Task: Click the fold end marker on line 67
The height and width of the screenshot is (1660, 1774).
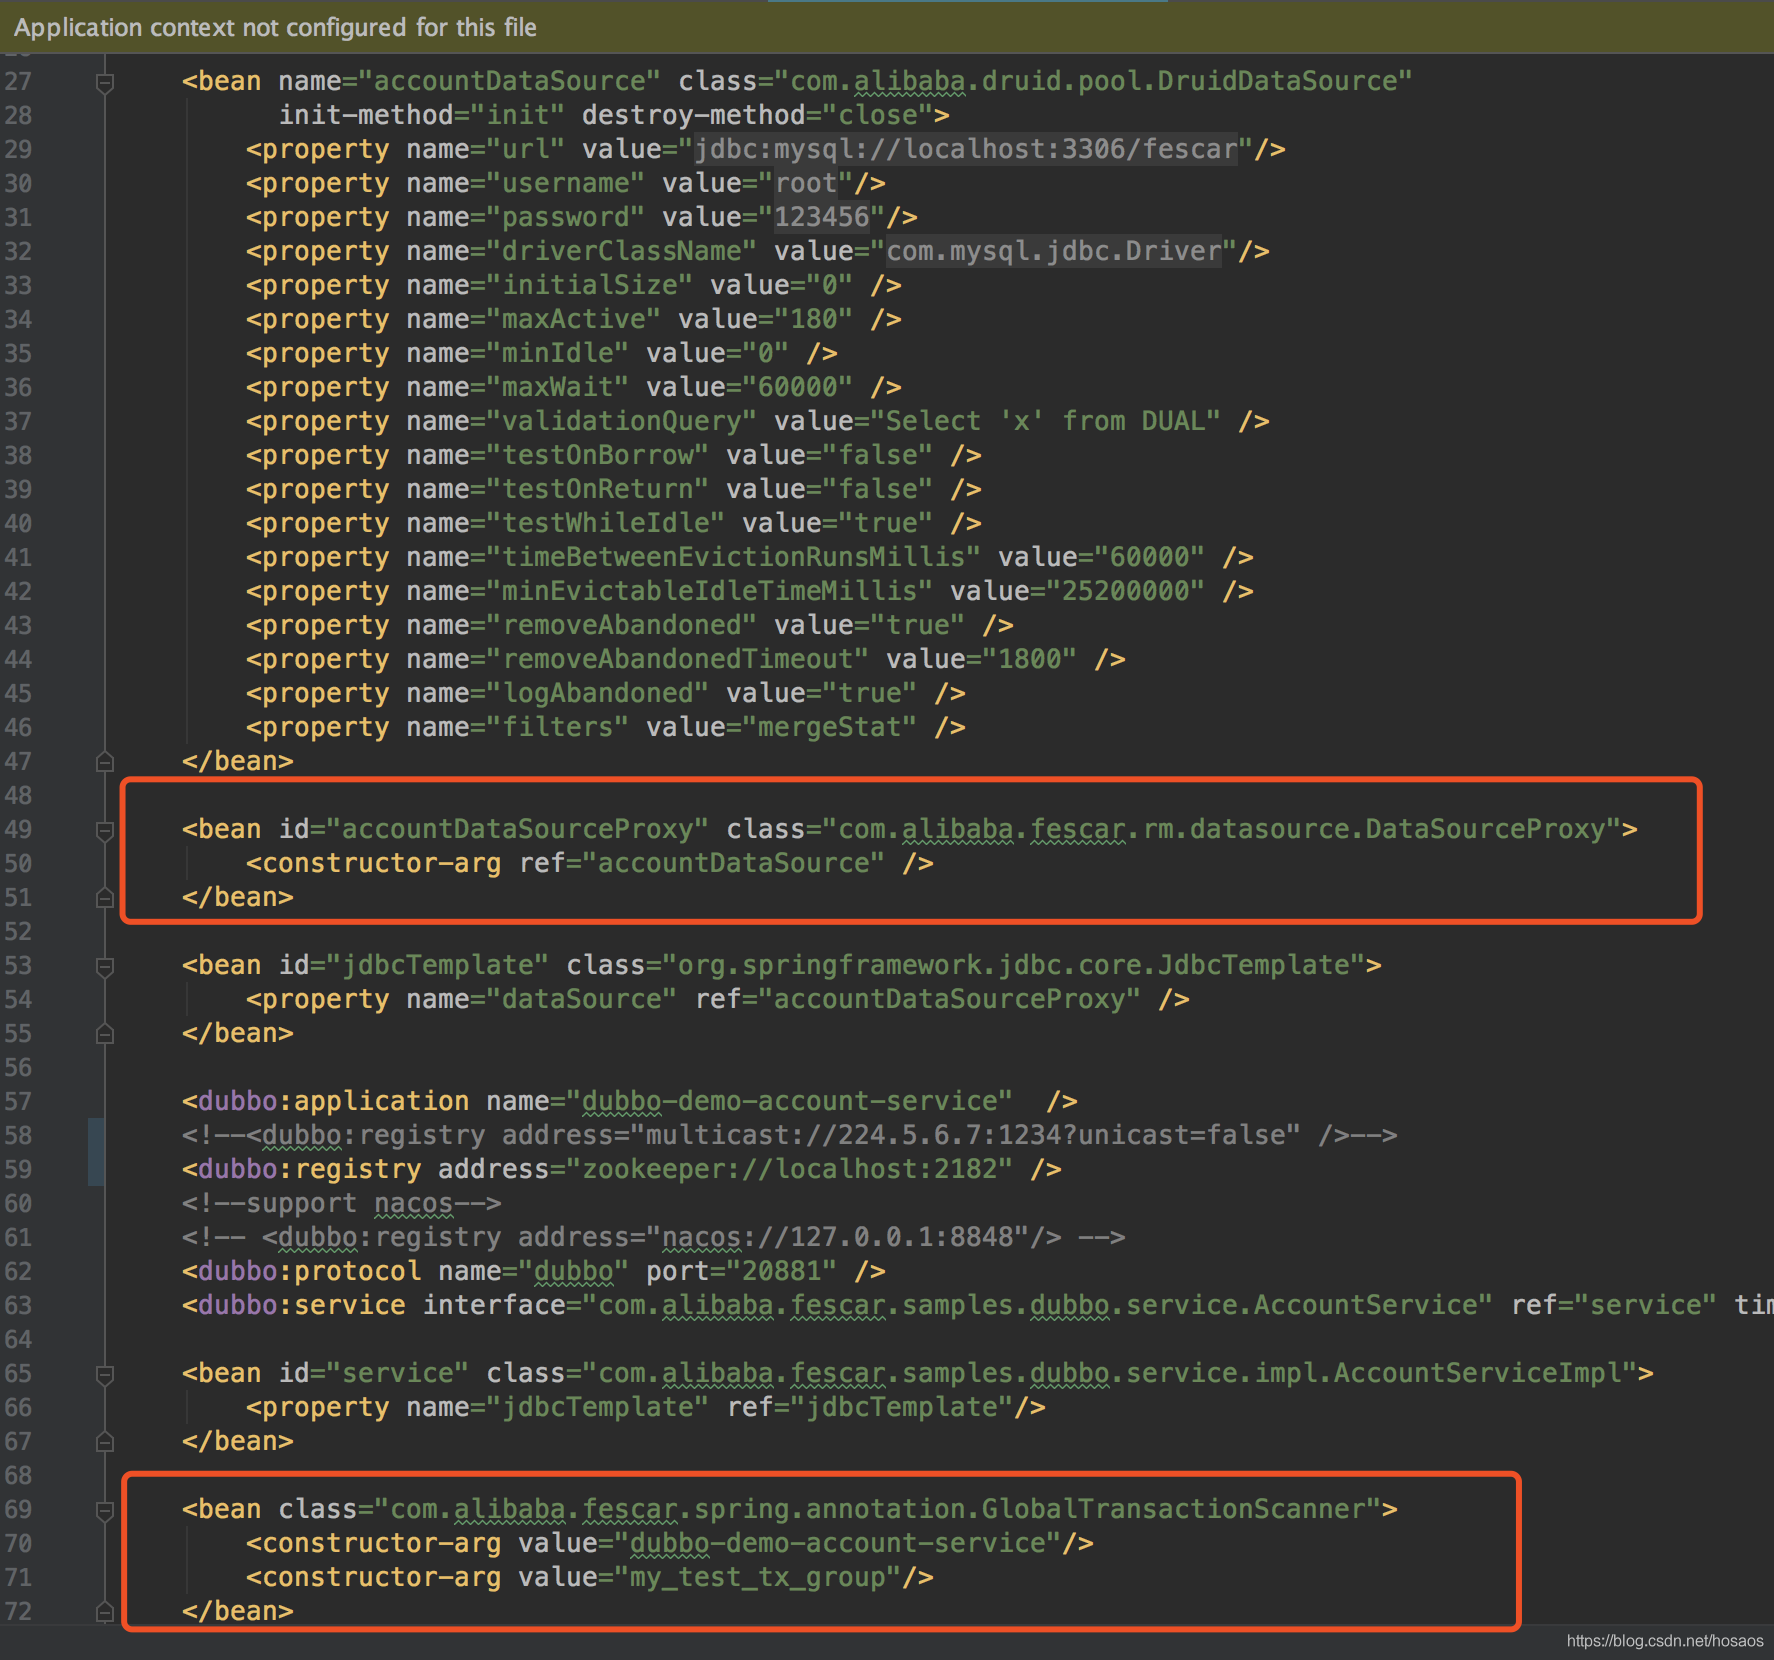Action: point(104,1442)
